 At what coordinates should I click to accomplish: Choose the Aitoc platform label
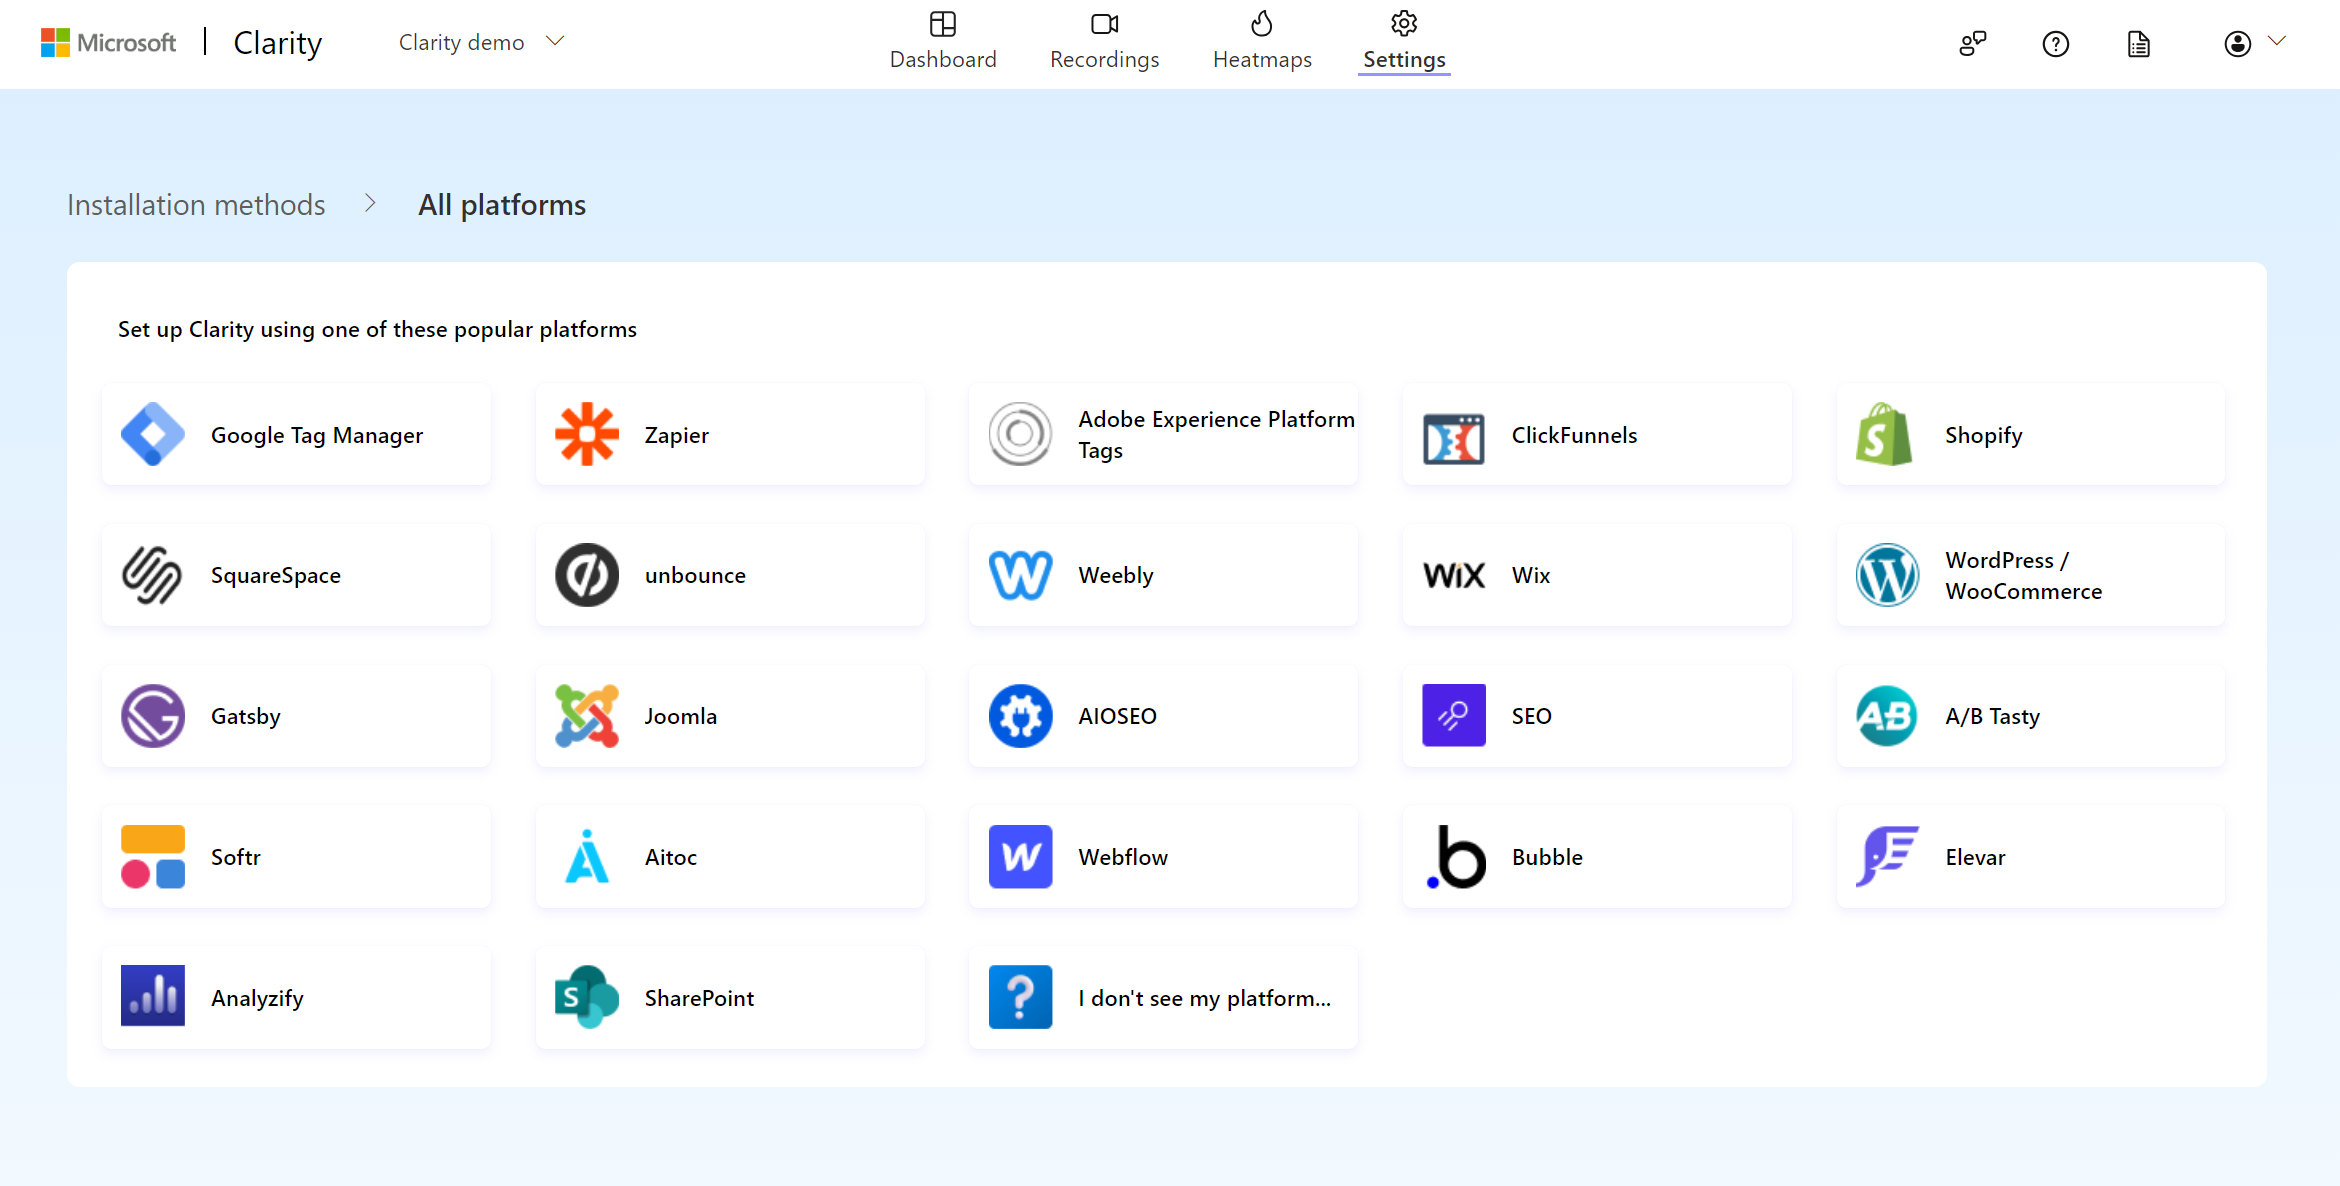pos(670,857)
